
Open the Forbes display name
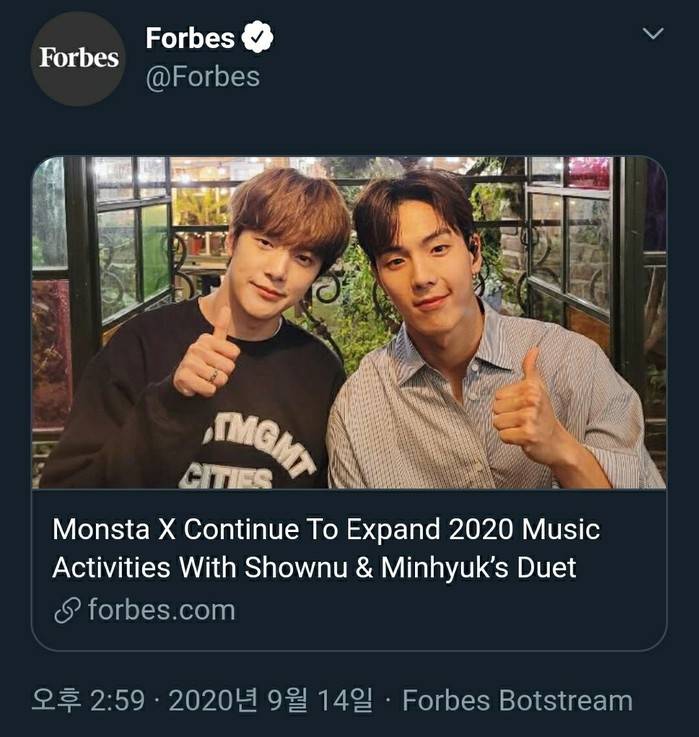[190, 38]
